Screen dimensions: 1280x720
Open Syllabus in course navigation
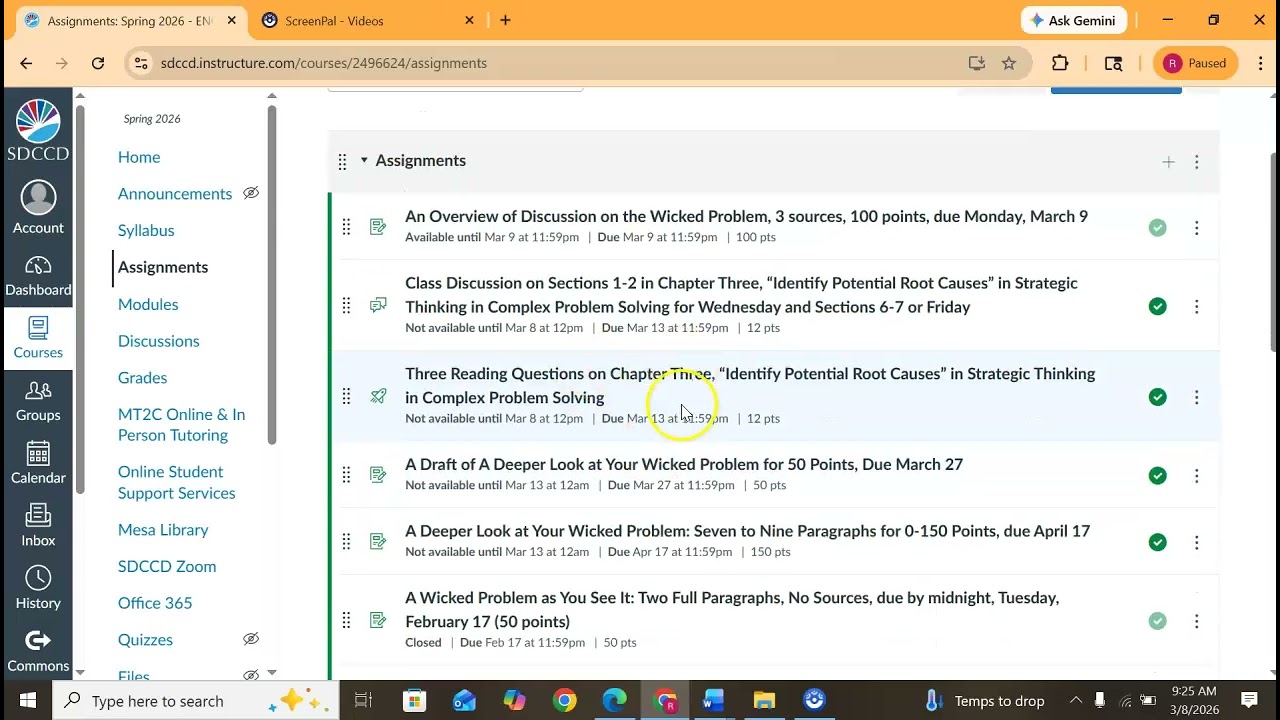pyautogui.click(x=146, y=230)
